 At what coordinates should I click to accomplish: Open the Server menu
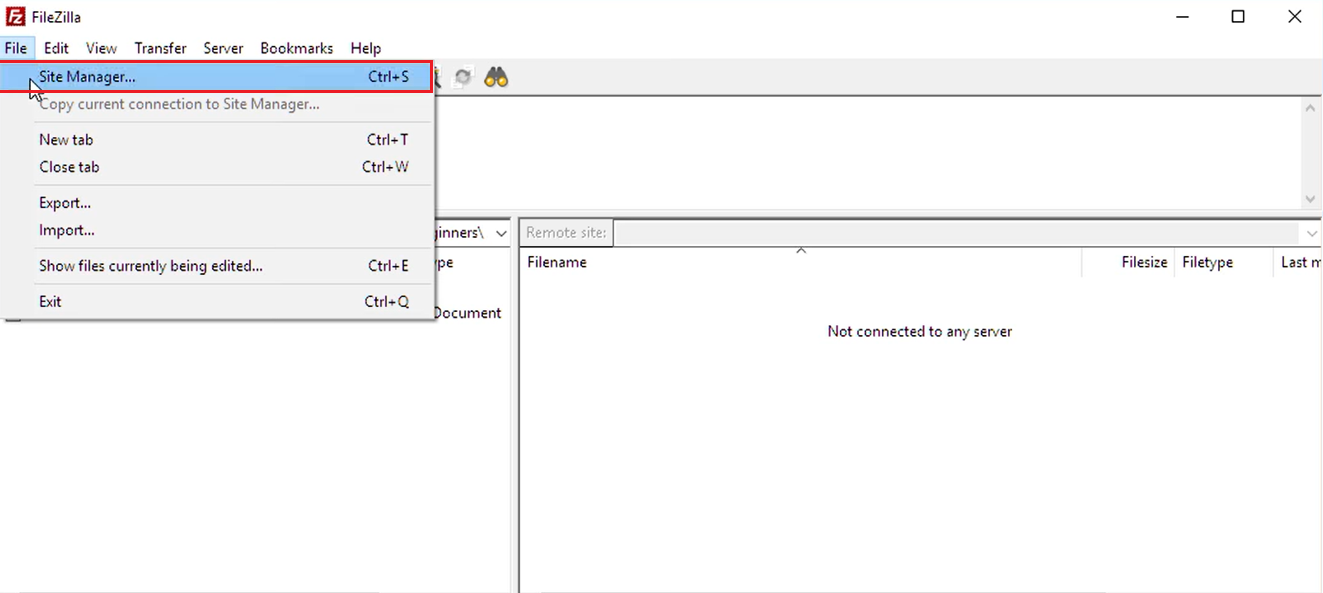(223, 48)
